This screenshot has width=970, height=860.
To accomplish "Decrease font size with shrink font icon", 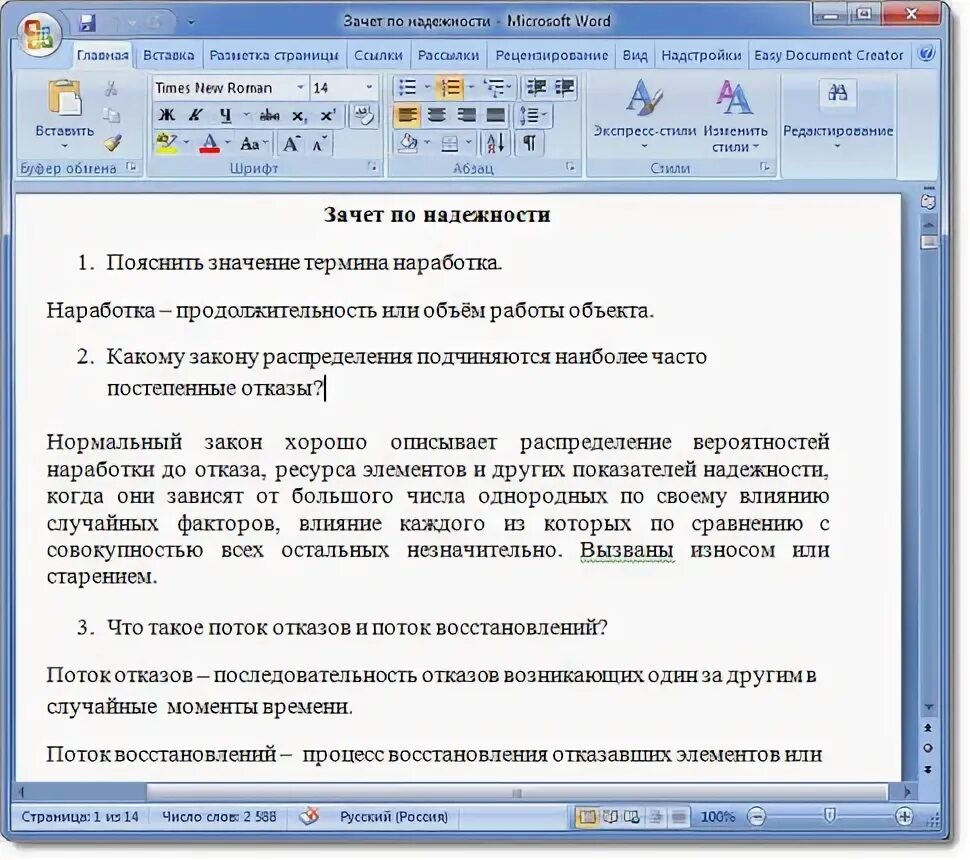I will [x=319, y=144].
